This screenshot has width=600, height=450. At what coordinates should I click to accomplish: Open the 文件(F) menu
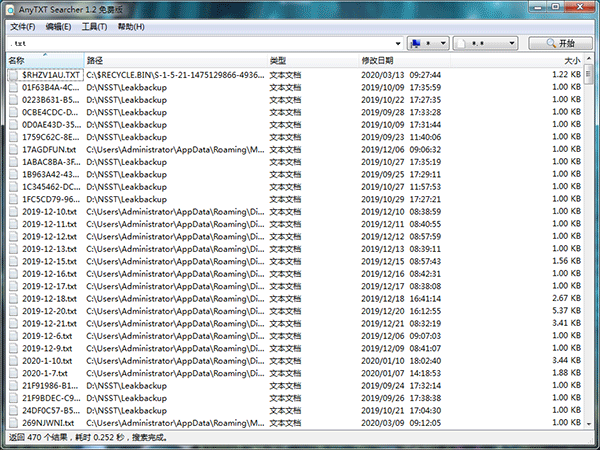(x=23, y=27)
